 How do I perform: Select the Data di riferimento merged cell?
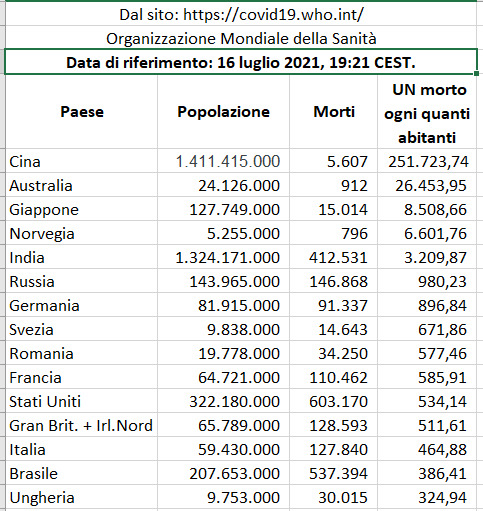coord(241,62)
